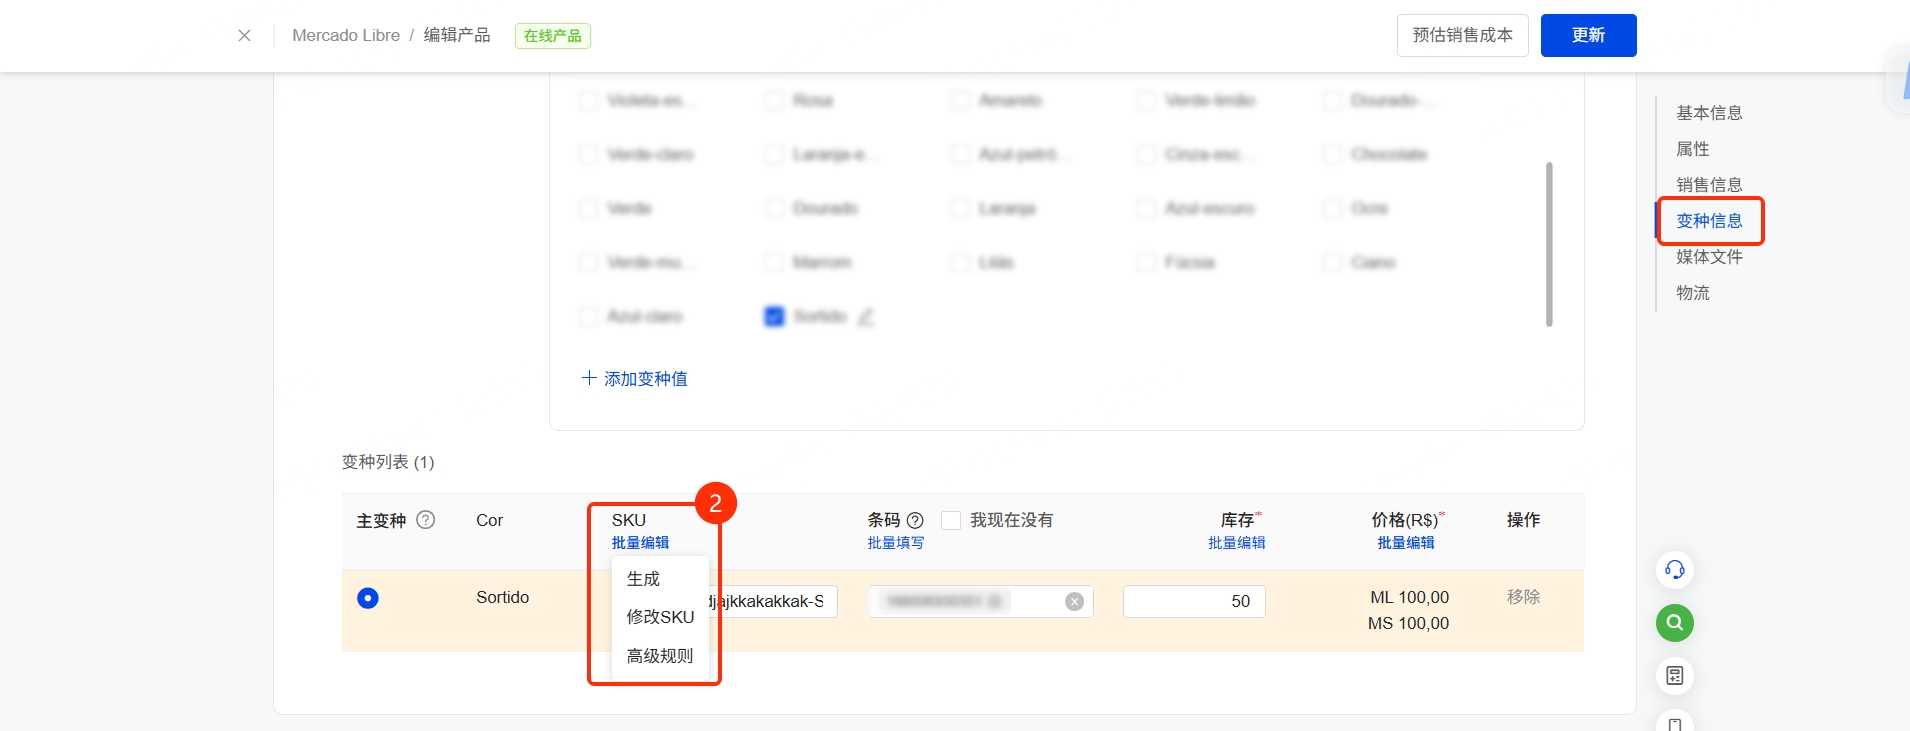Click 批量编辑 under 价格(R$)
The image size is (1910, 731).
[1406, 543]
